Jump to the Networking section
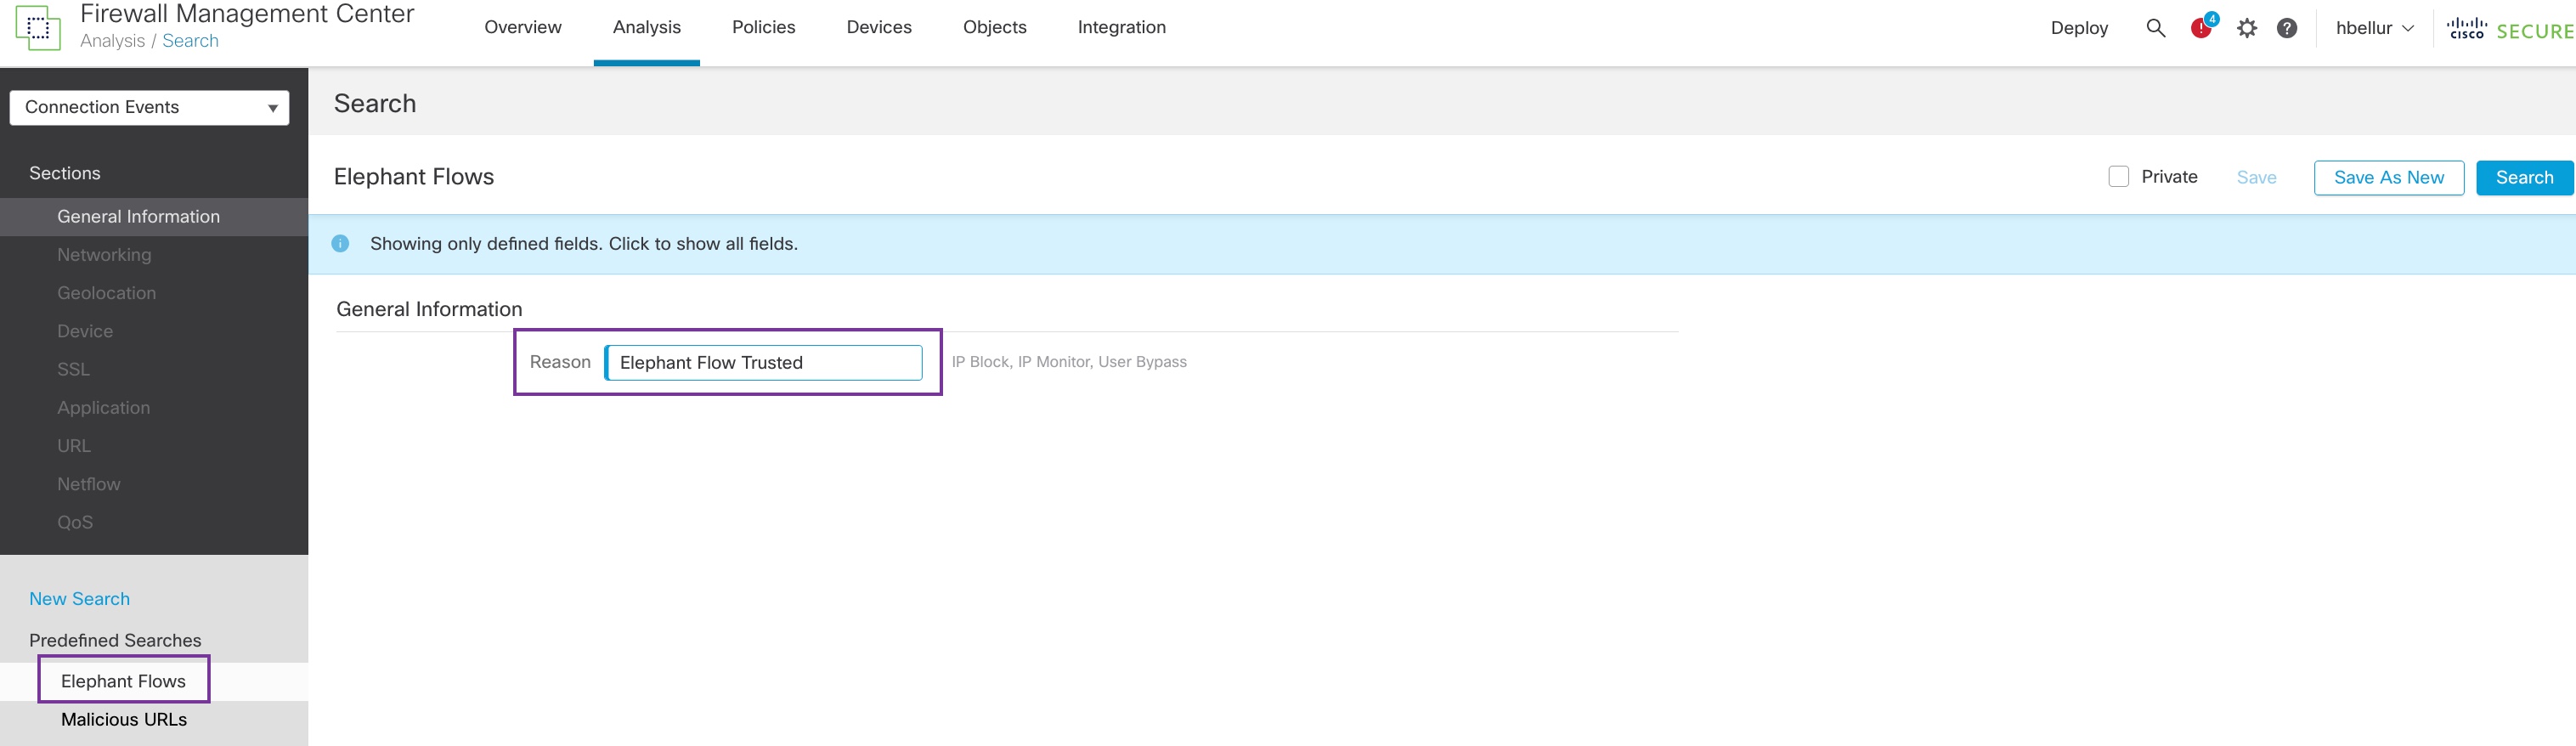Viewport: 2576px width, 746px height. [104, 255]
